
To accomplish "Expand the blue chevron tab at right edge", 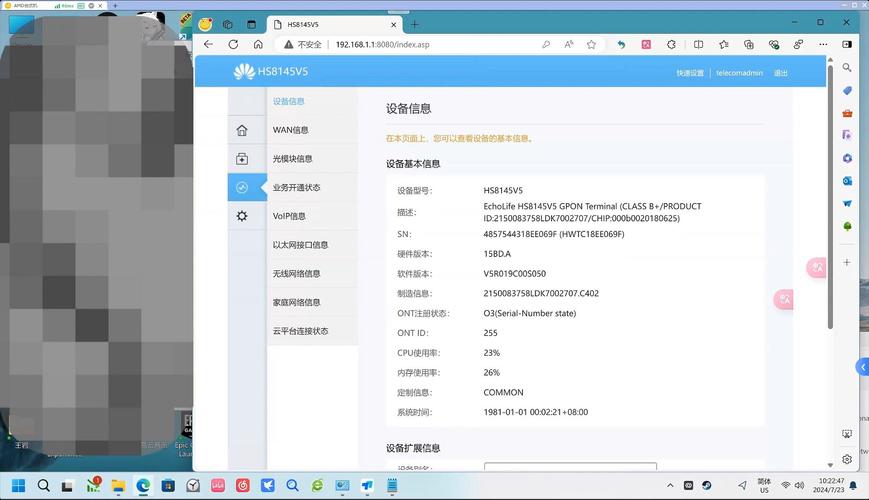I will pyautogui.click(x=862, y=367).
